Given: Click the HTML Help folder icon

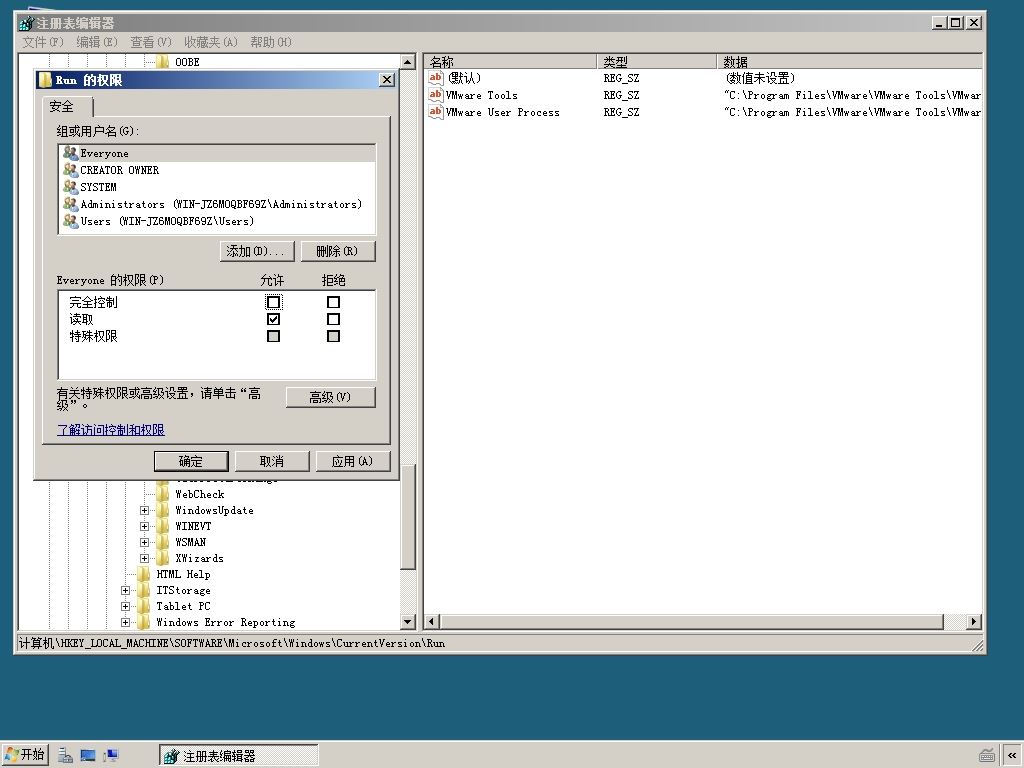Looking at the screenshot, I should pos(144,574).
